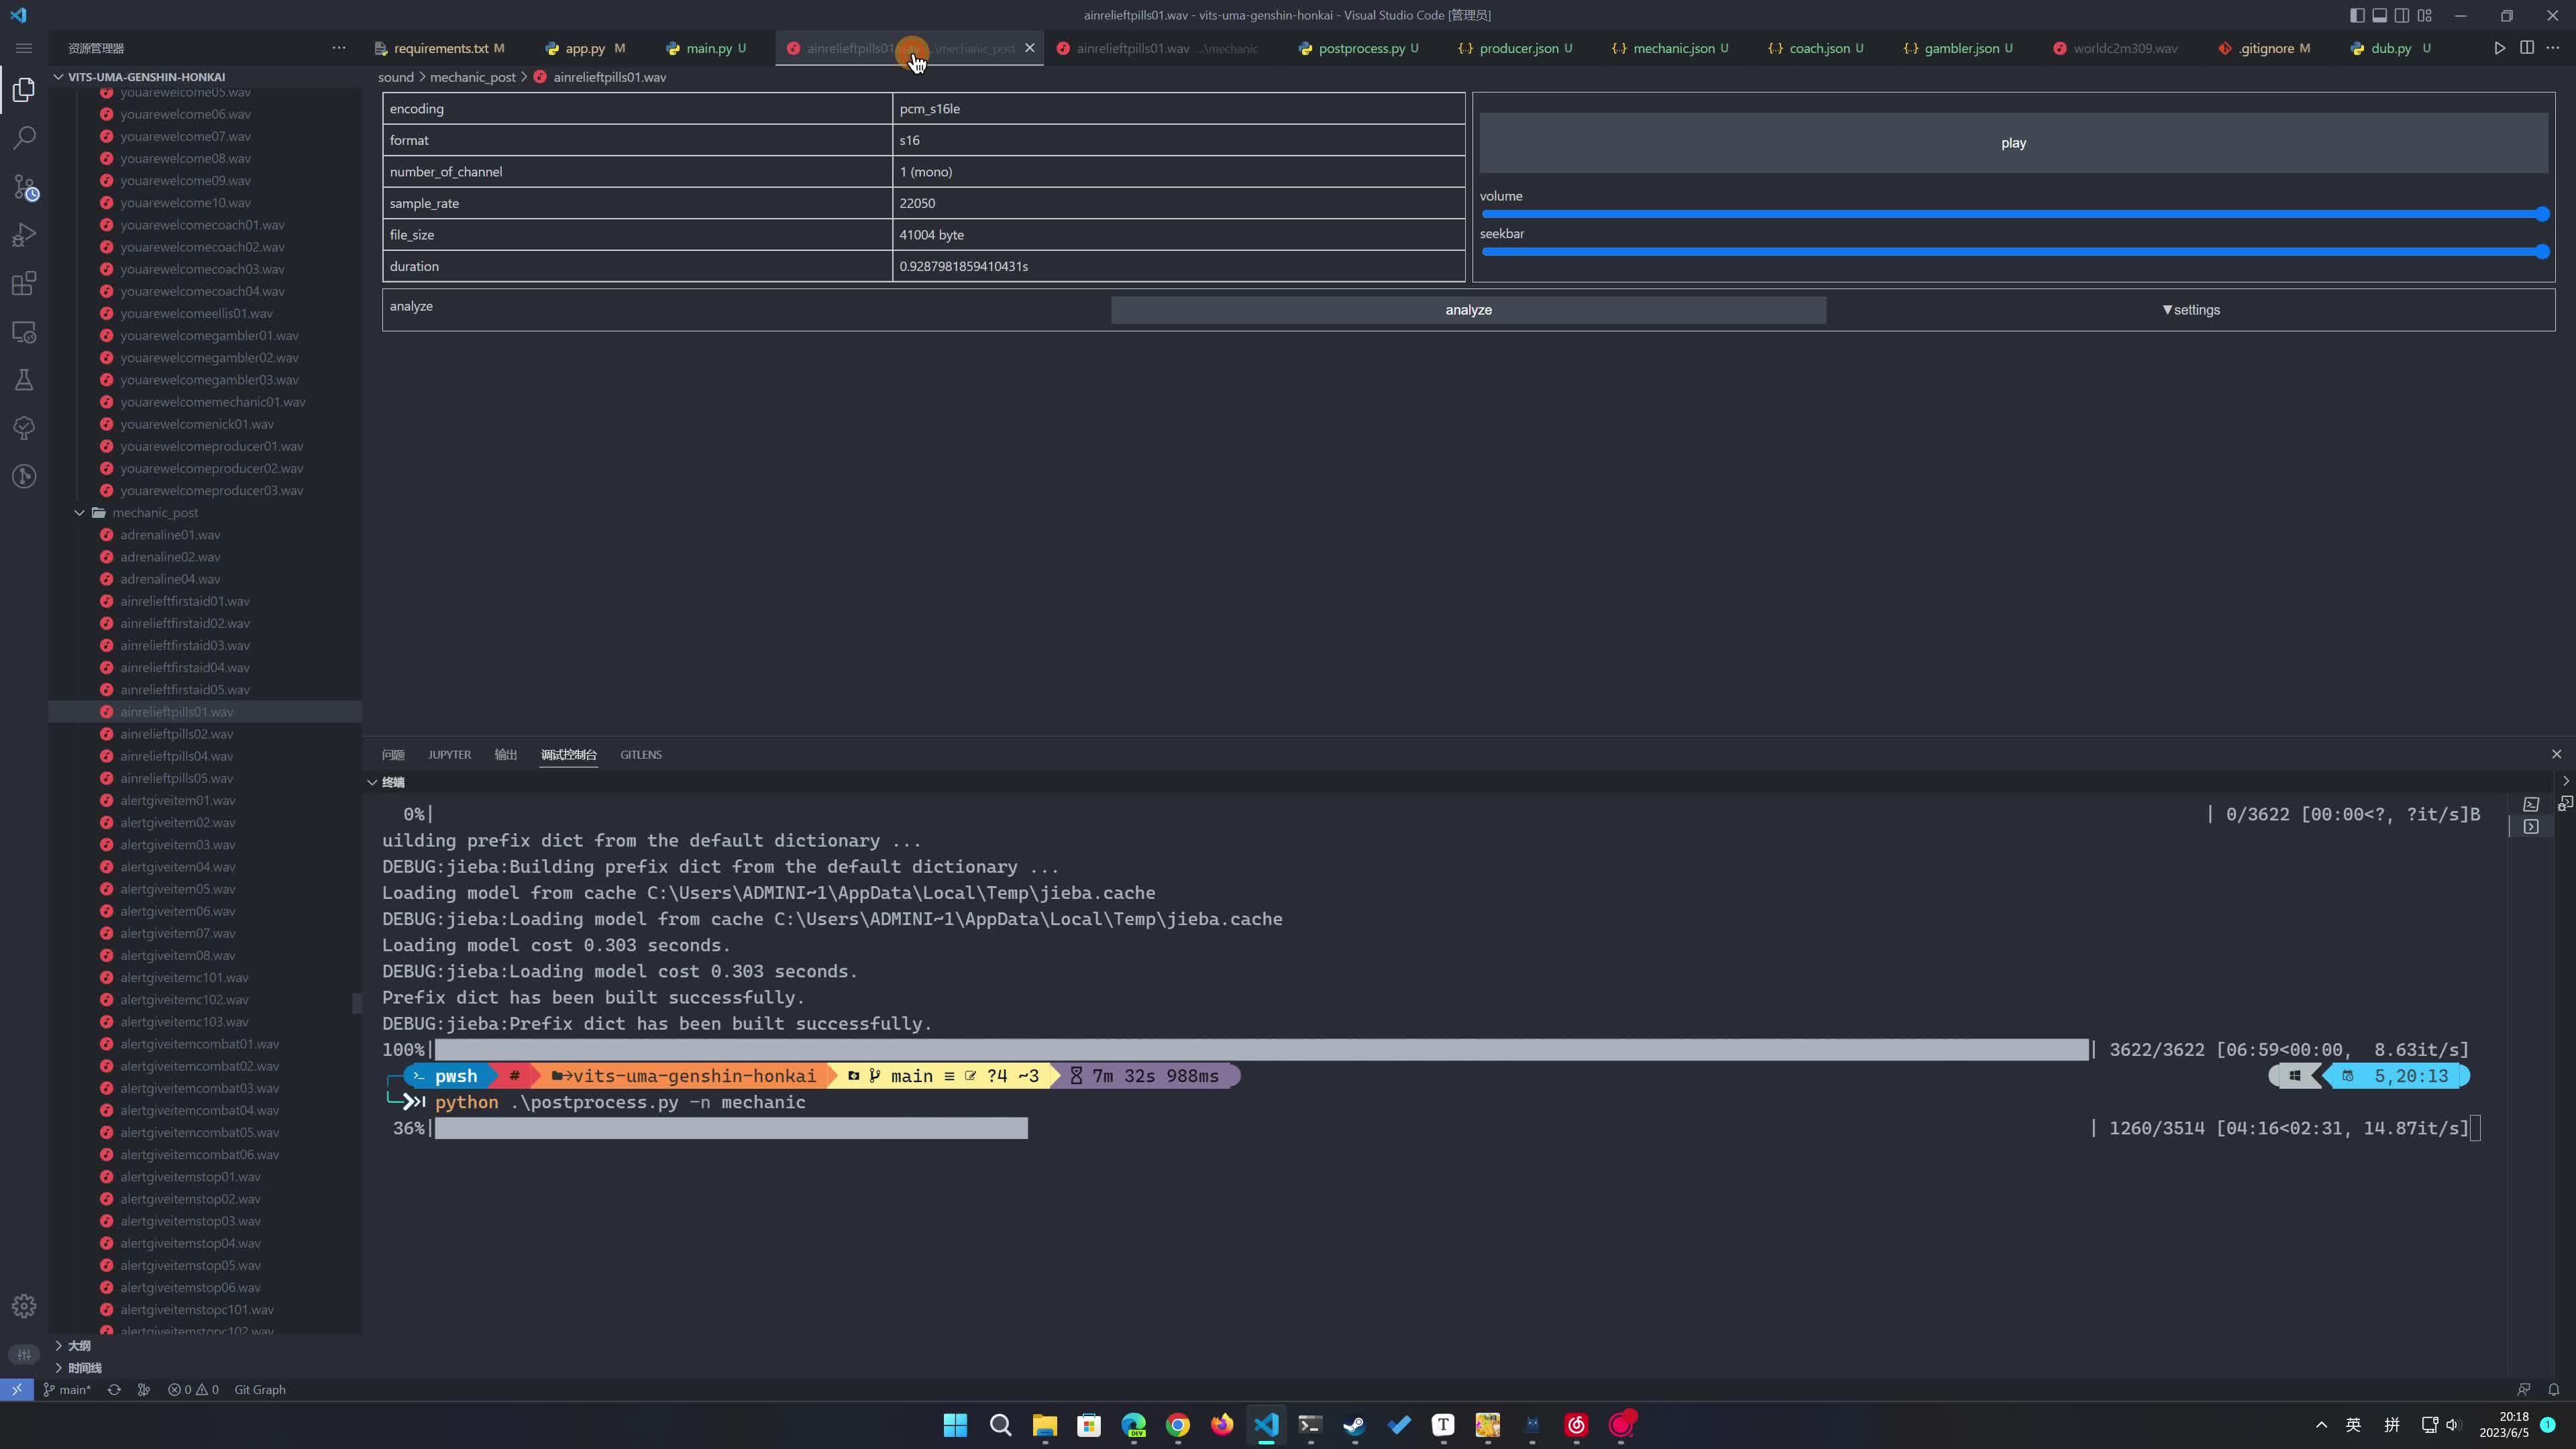
Task: Open explorer views and more actions menu
Action: tap(339, 48)
